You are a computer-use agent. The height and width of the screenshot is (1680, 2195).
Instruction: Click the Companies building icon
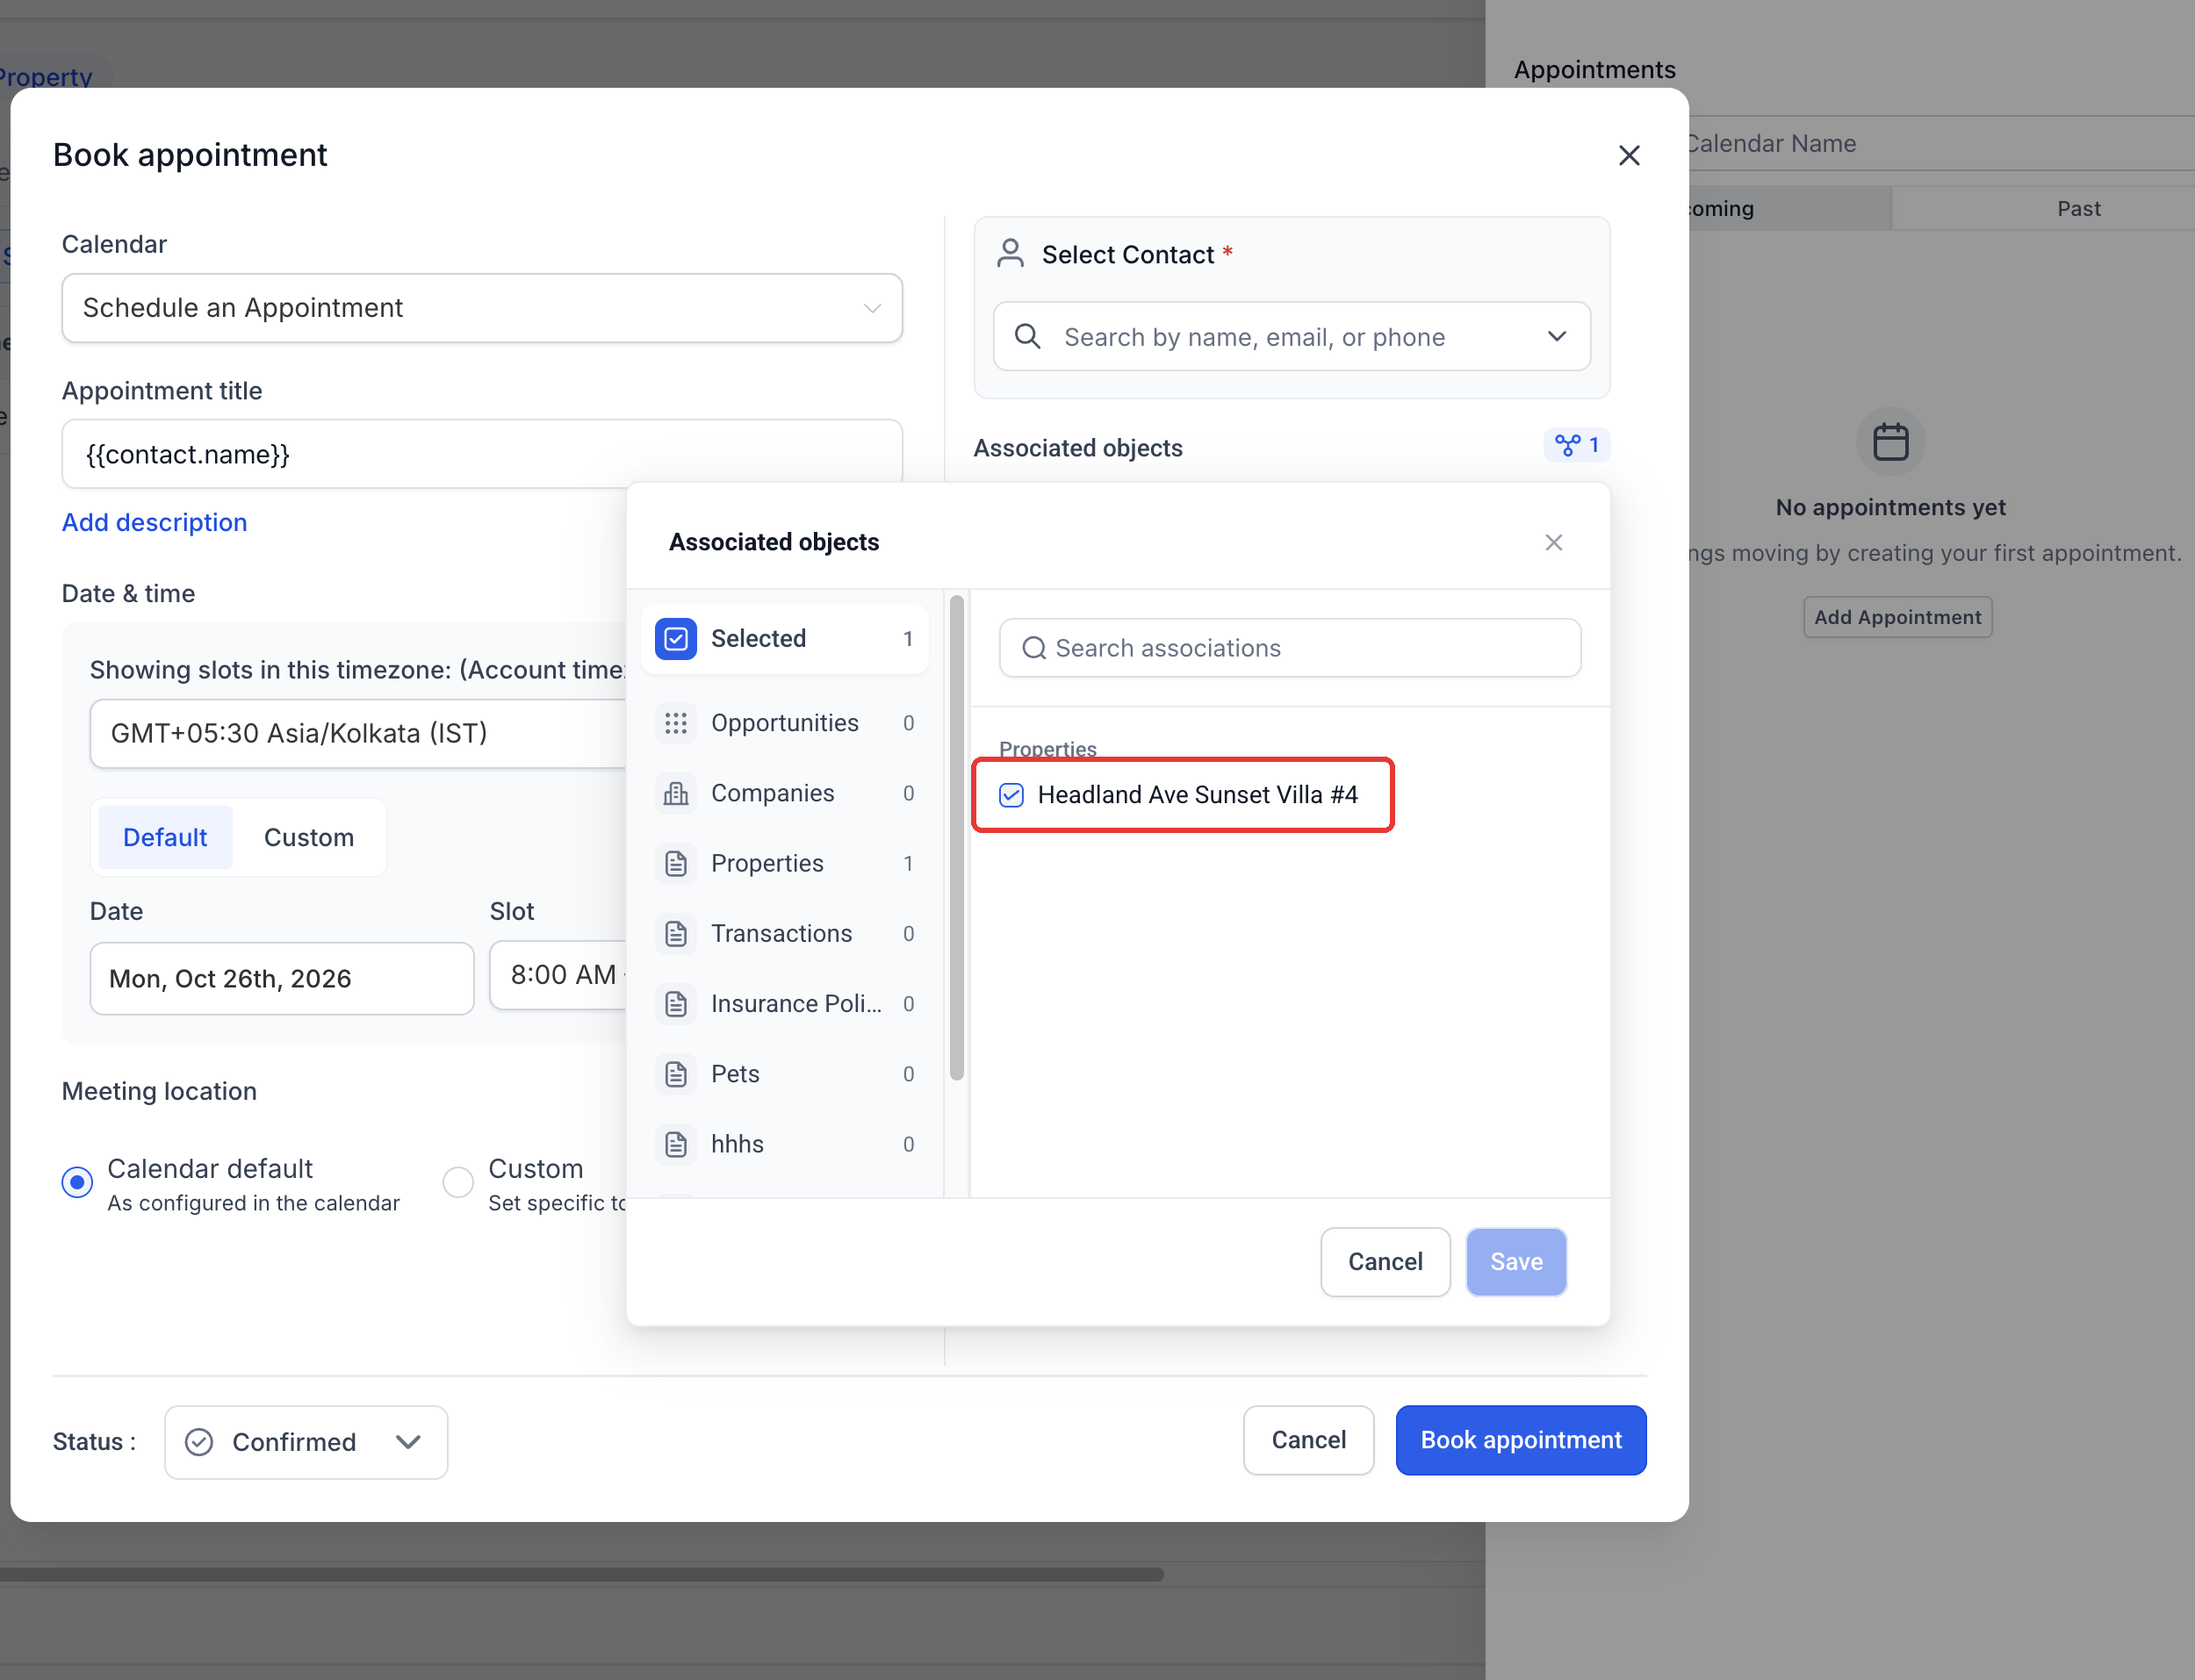tap(676, 793)
